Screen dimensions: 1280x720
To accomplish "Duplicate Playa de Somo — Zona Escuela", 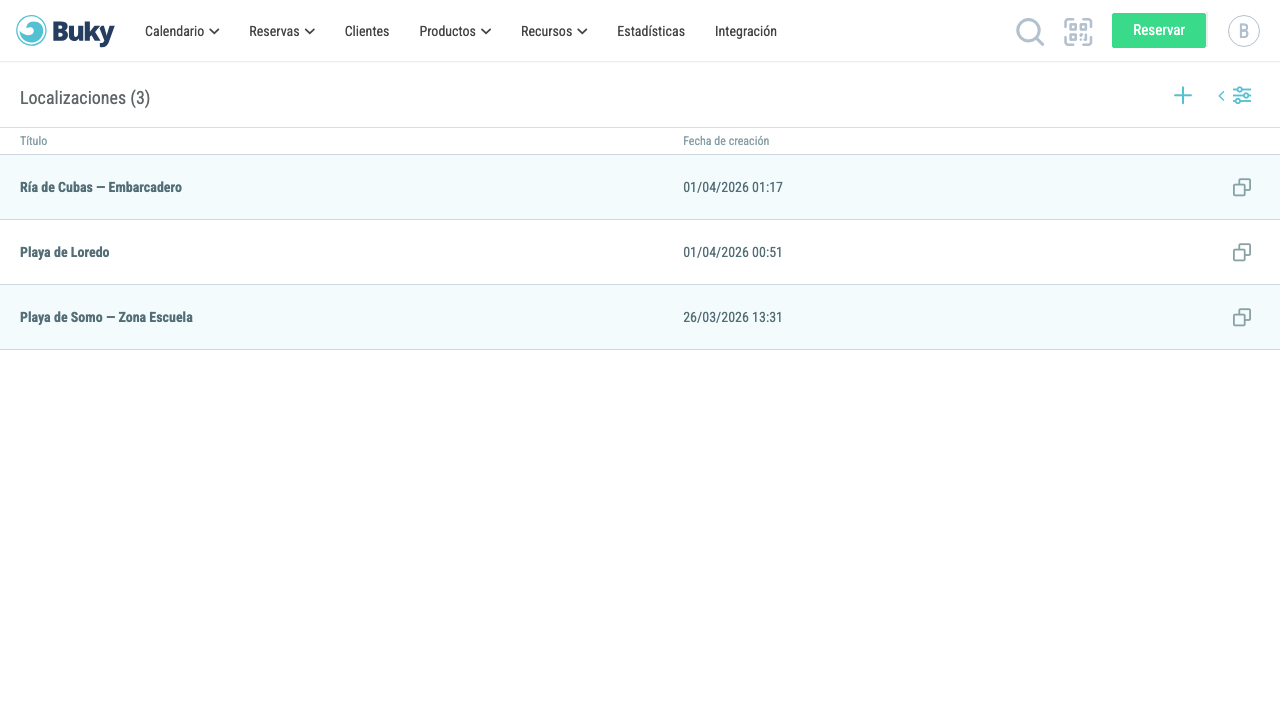I will point(1242,317).
